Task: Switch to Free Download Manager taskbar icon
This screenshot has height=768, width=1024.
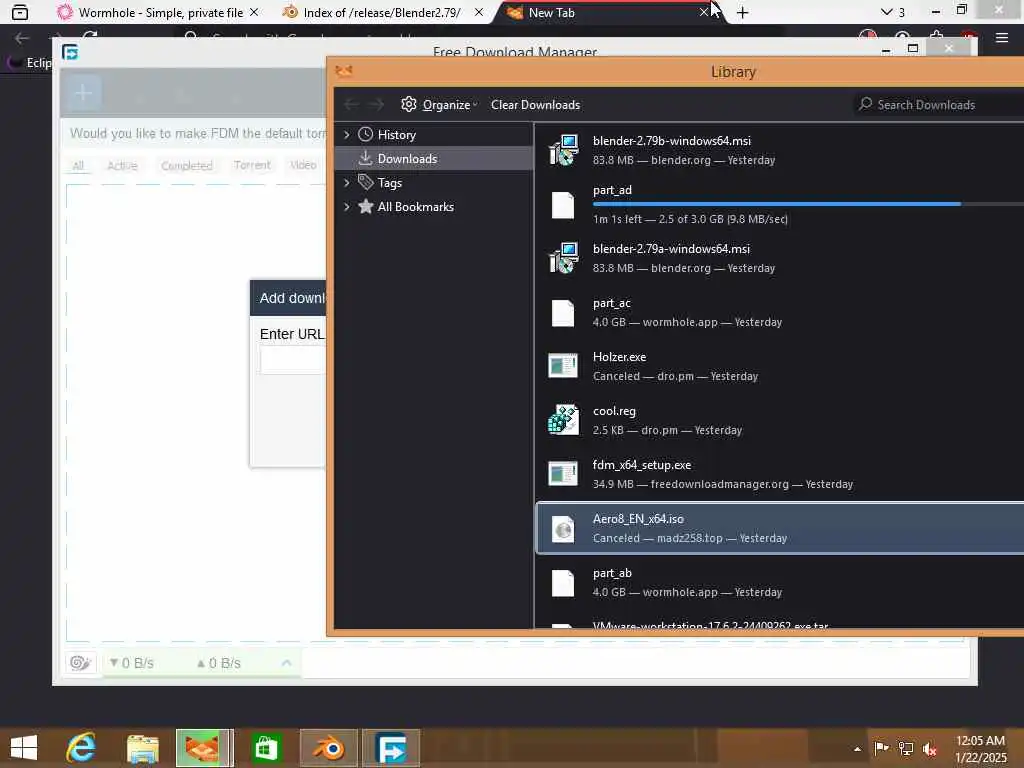Action: point(391,748)
